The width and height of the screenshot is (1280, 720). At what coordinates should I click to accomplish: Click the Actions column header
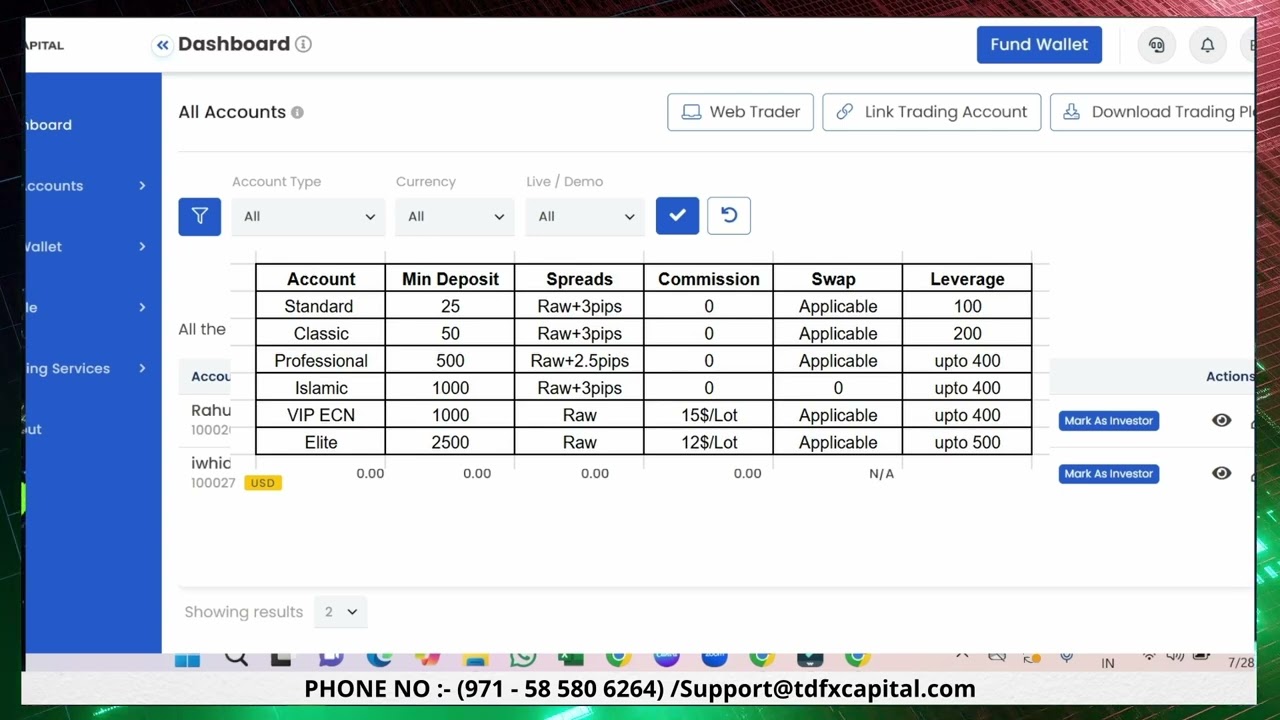click(x=1230, y=377)
